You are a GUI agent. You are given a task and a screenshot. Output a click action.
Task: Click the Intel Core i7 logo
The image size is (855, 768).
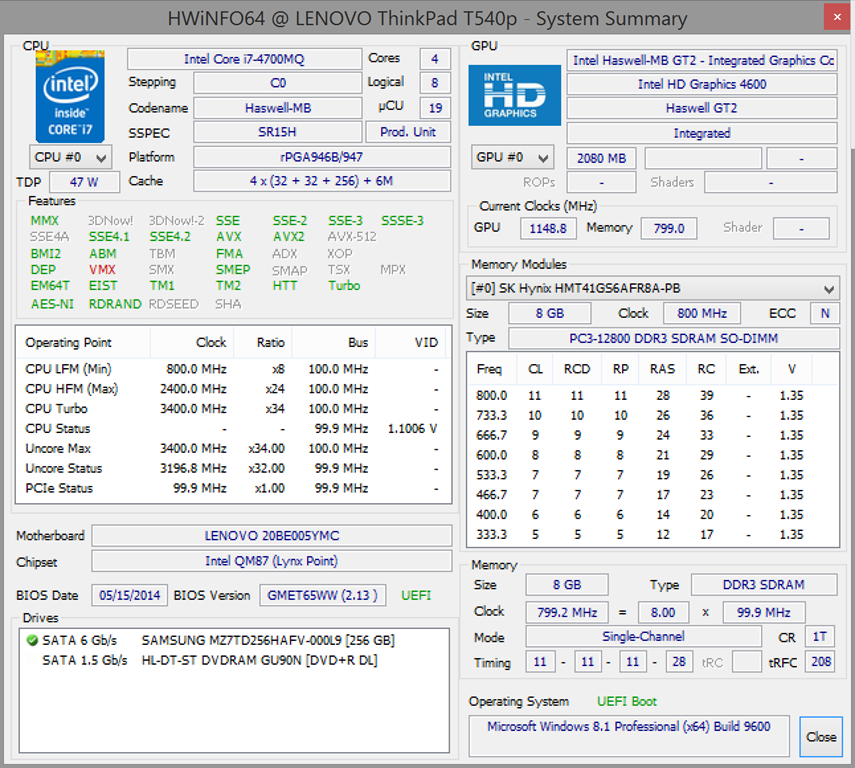pos(70,97)
